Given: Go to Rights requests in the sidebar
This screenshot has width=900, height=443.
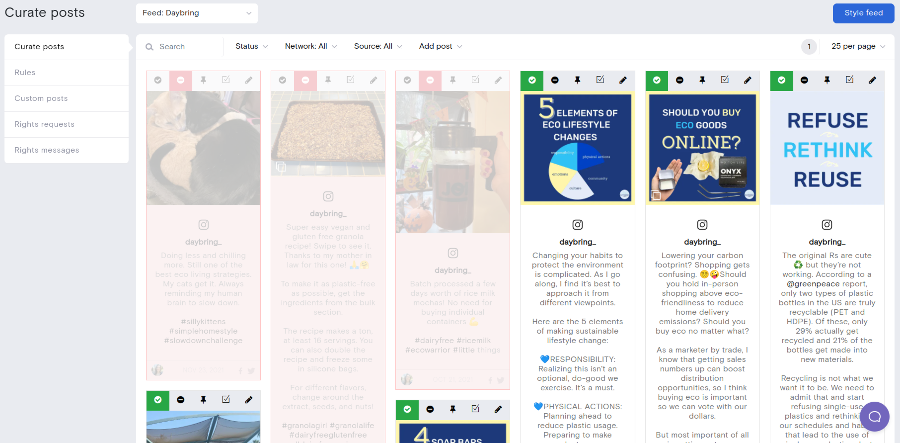Looking at the screenshot, I should click(x=45, y=124).
